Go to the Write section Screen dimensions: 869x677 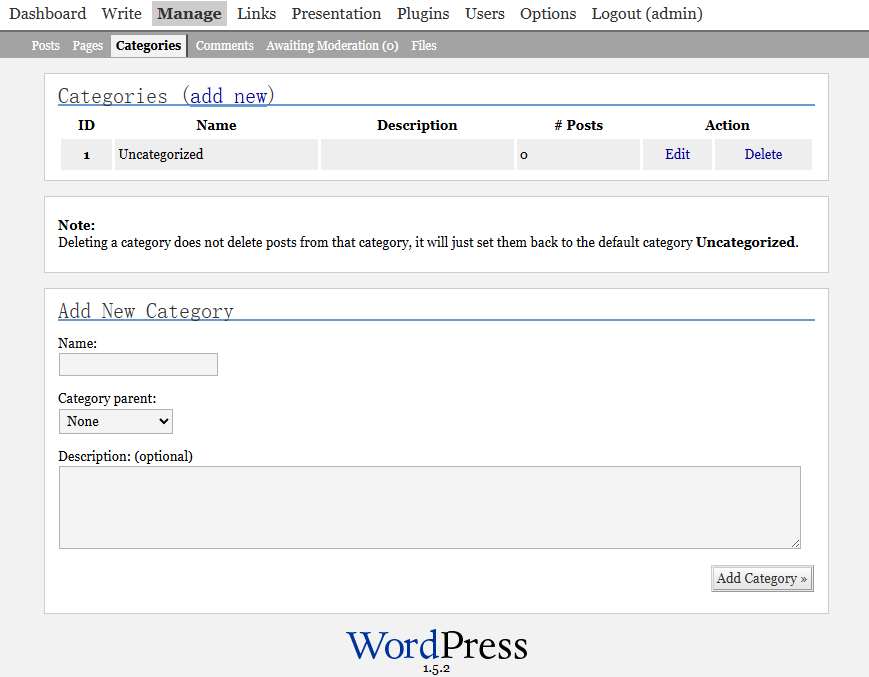(x=121, y=13)
